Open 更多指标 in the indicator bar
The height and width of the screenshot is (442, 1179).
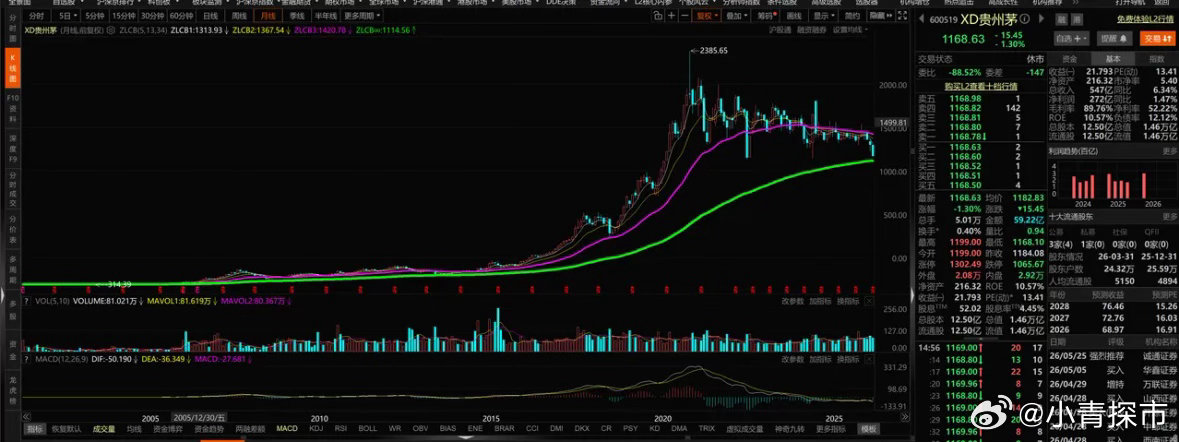(x=831, y=429)
